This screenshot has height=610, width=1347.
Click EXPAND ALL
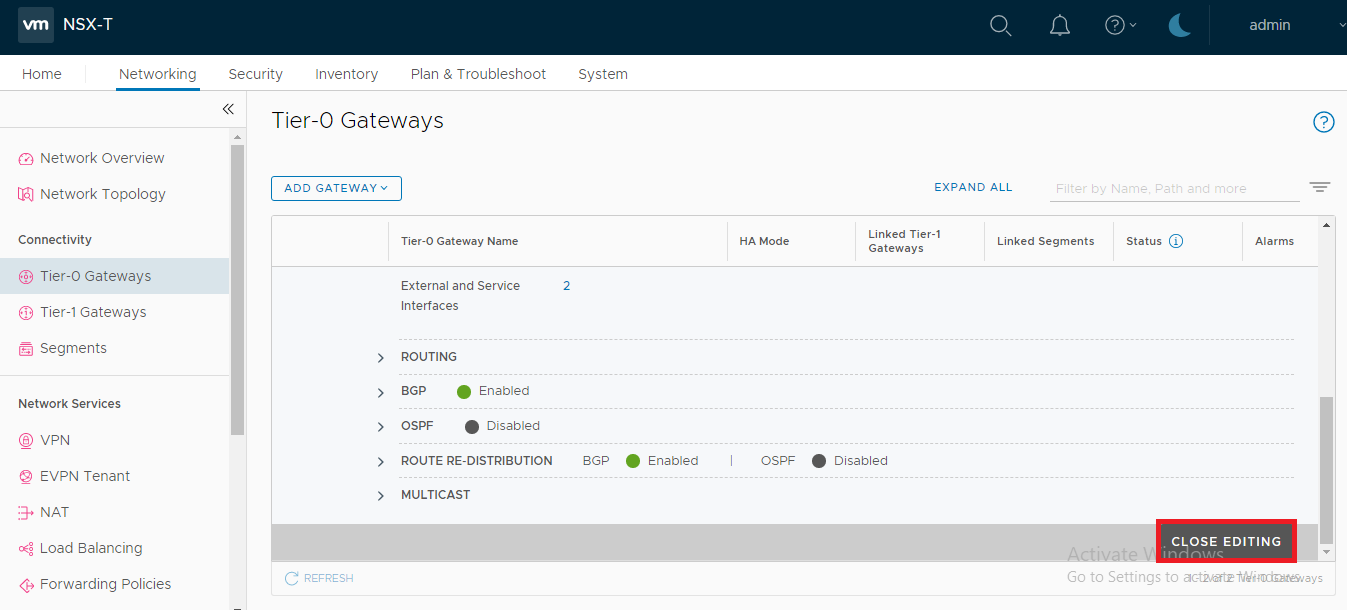coord(973,187)
